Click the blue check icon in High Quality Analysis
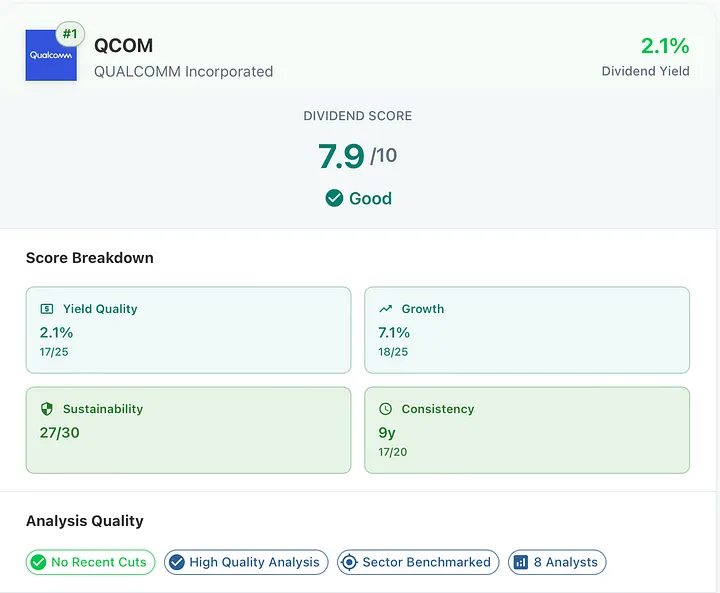This screenshot has height=593, width=720. pyautogui.click(x=176, y=562)
